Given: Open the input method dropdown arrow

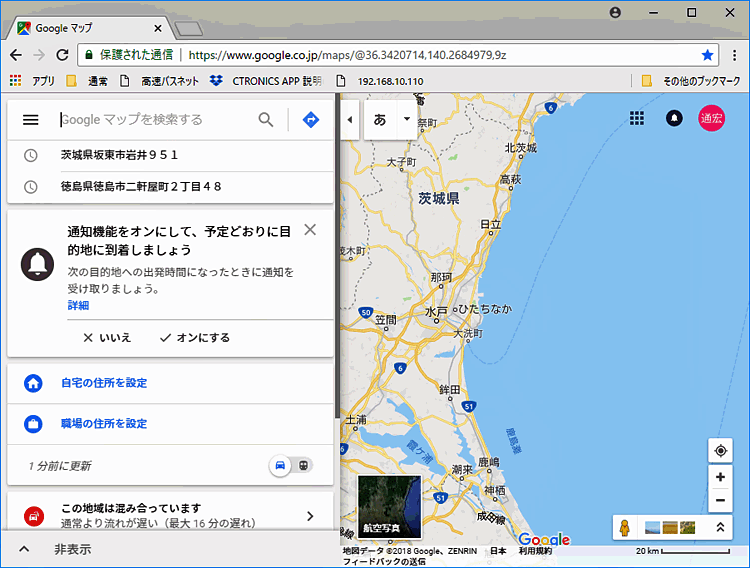Looking at the screenshot, I should coord(407,119).
